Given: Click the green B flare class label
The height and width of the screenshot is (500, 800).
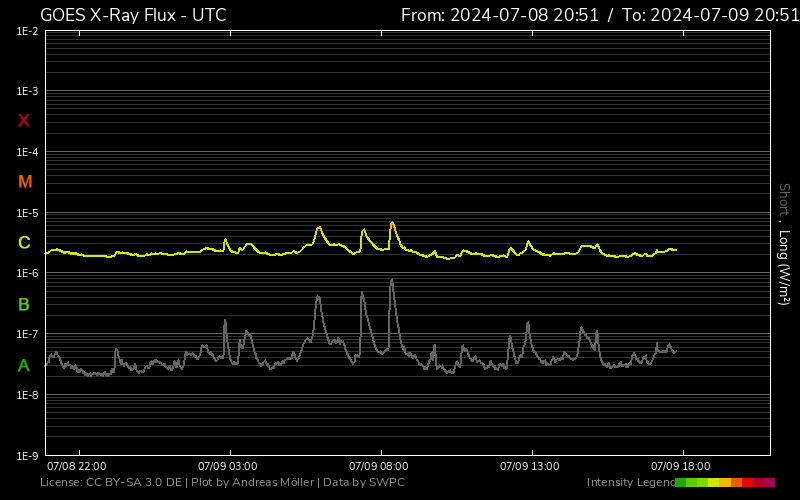Looking at the screenshot, I should [x=24, y=304].
